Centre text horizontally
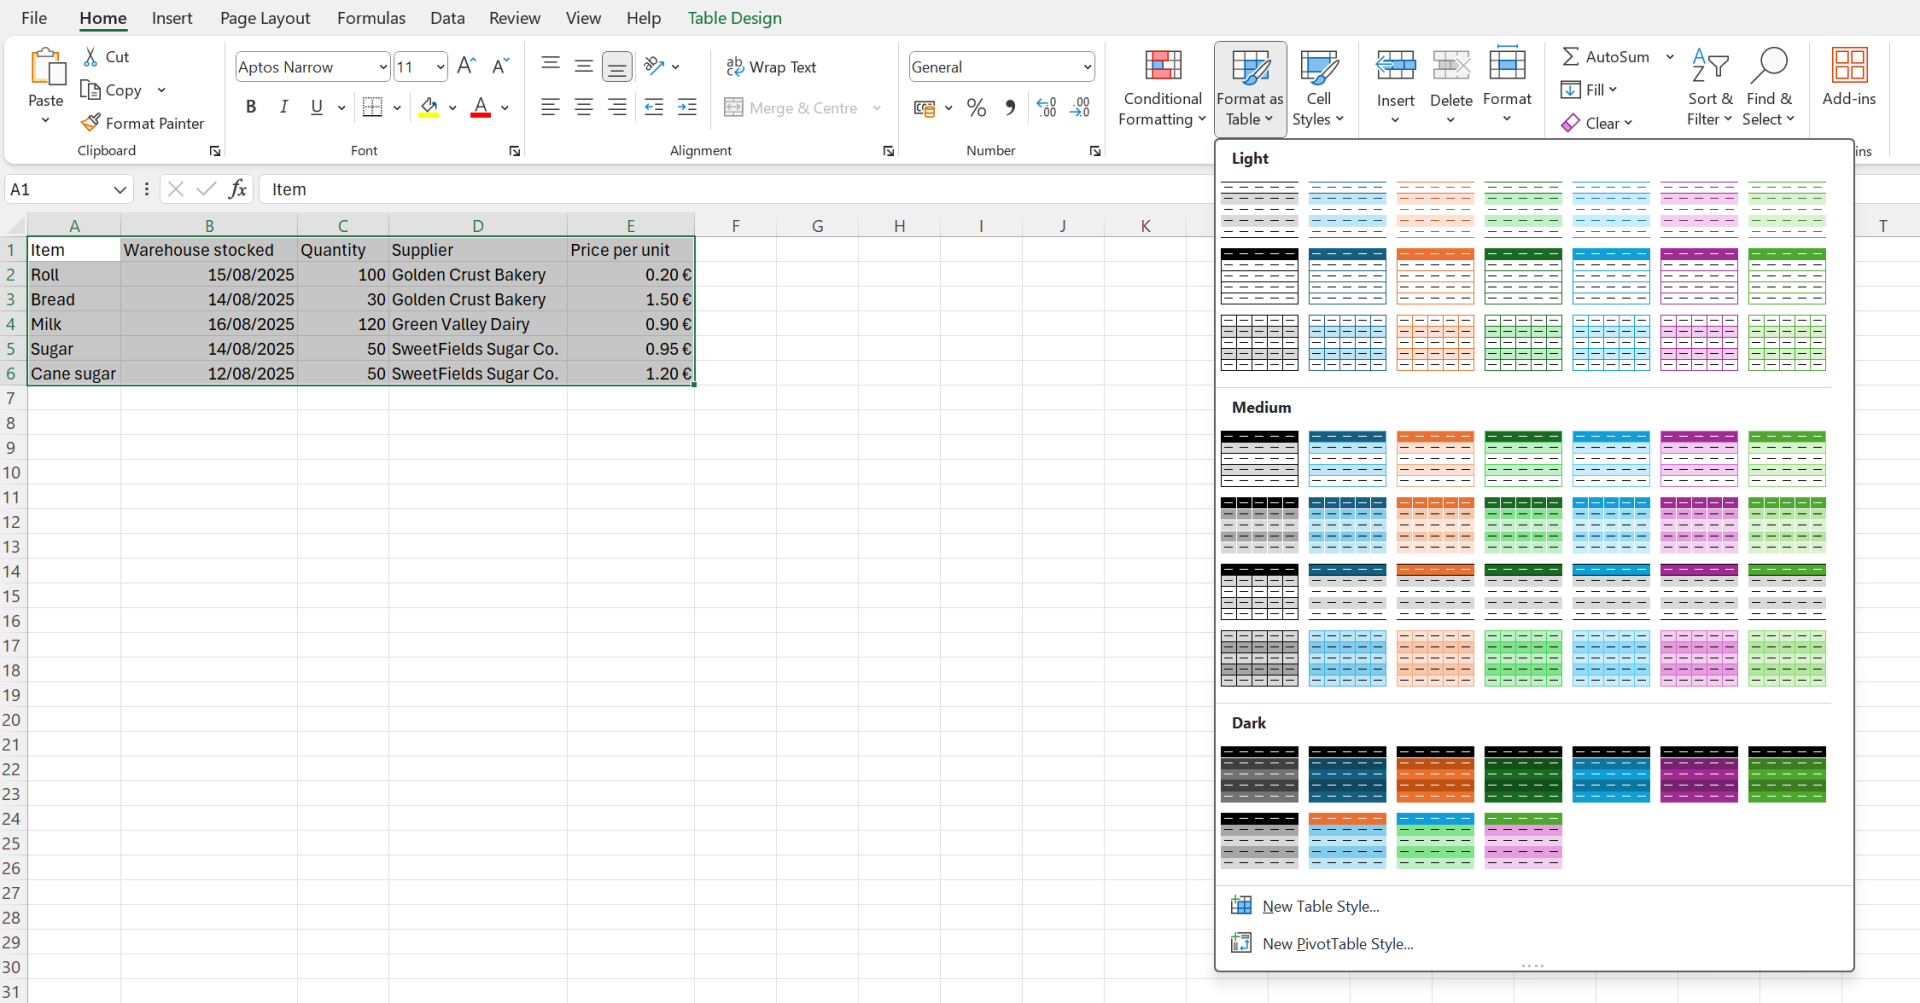Screen dimensions: 1920x1003 click(x=584, y=107)
